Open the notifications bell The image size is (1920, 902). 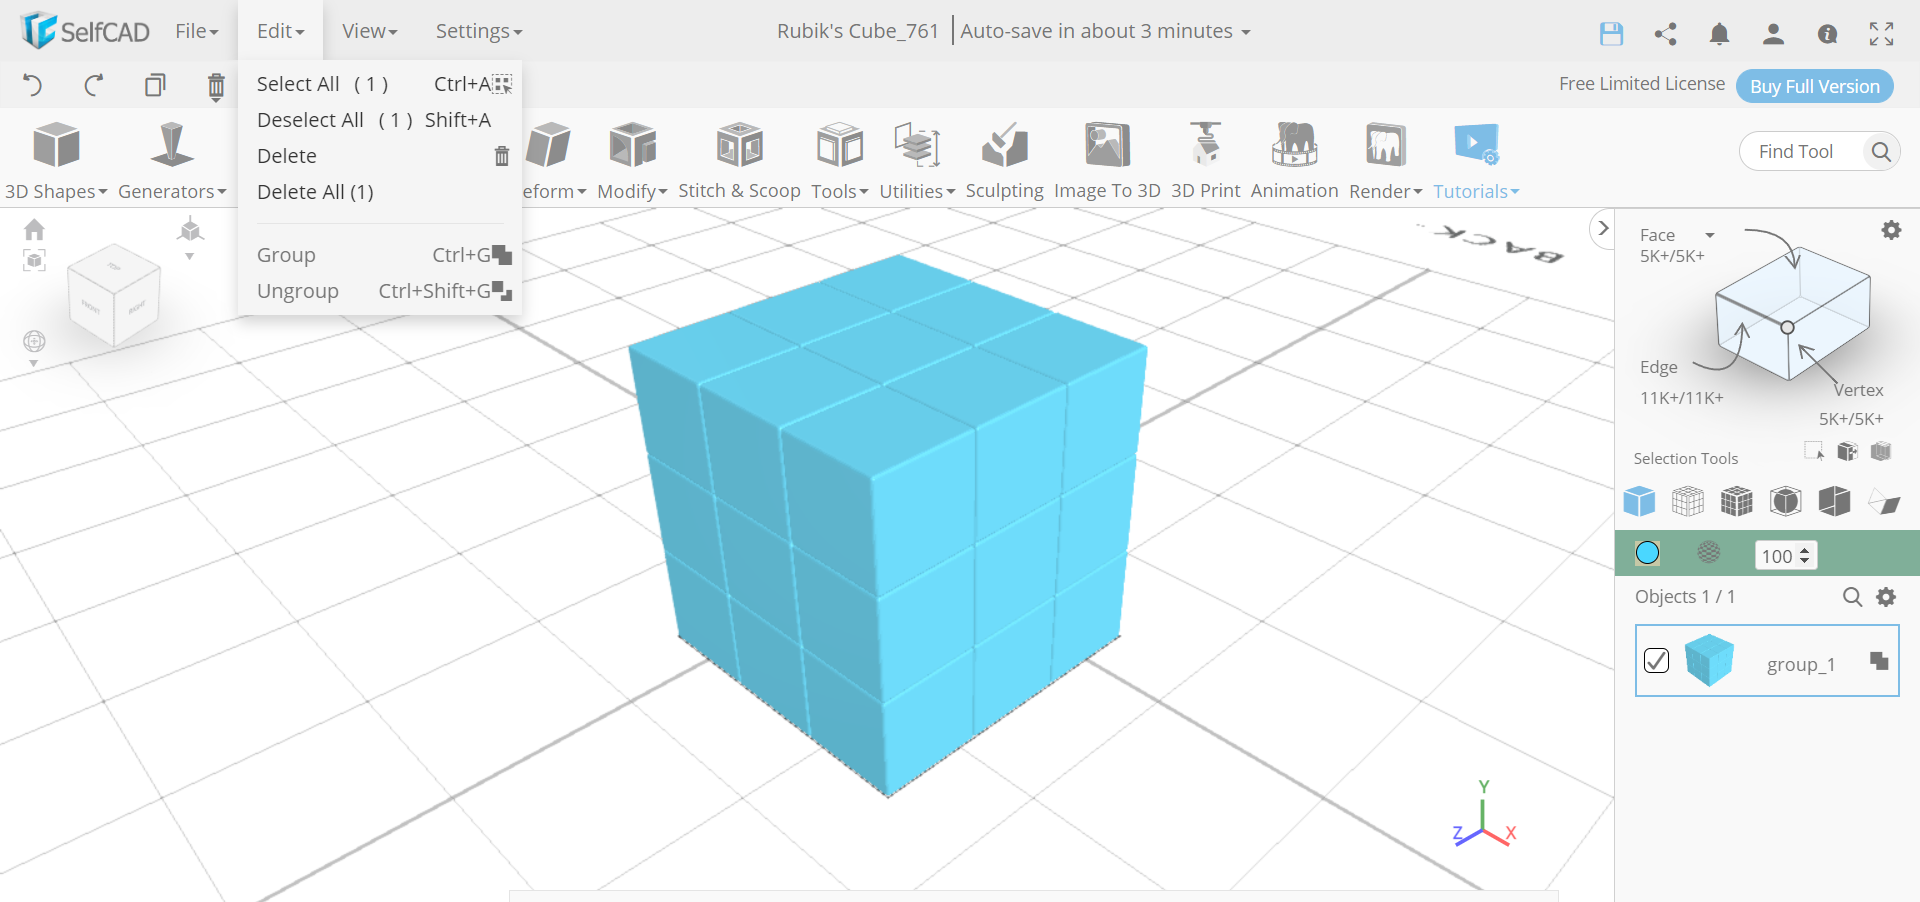pyautogui.click(x=1720, y=34)
